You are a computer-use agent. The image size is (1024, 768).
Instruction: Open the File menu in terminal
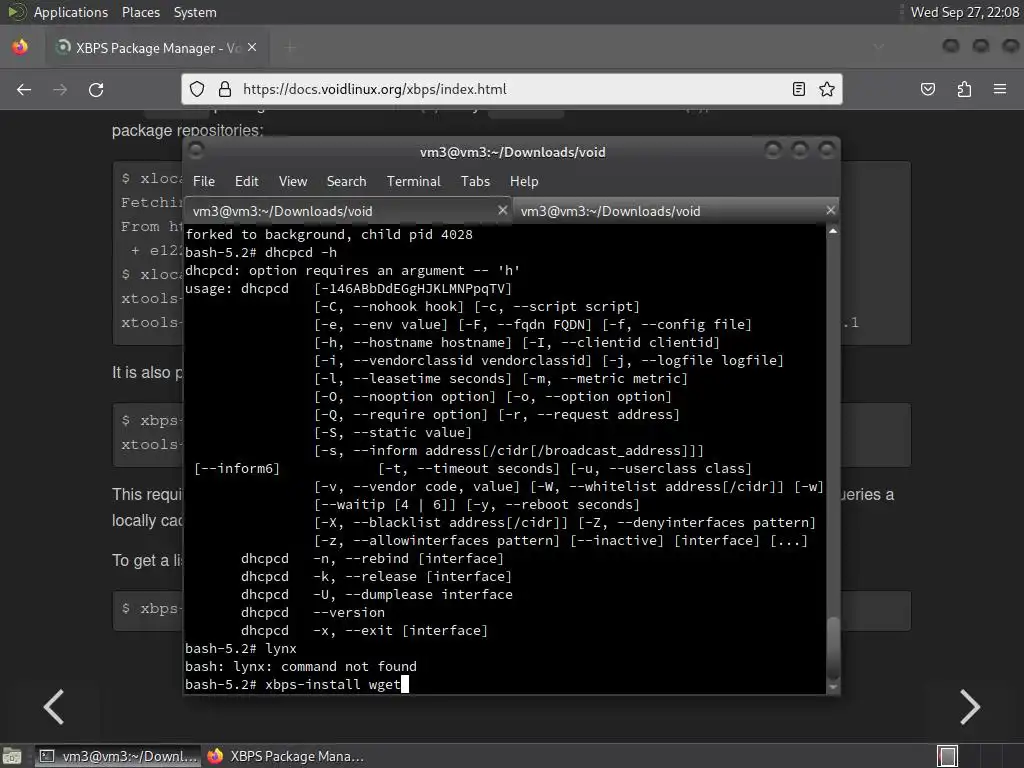coord(204,182)
